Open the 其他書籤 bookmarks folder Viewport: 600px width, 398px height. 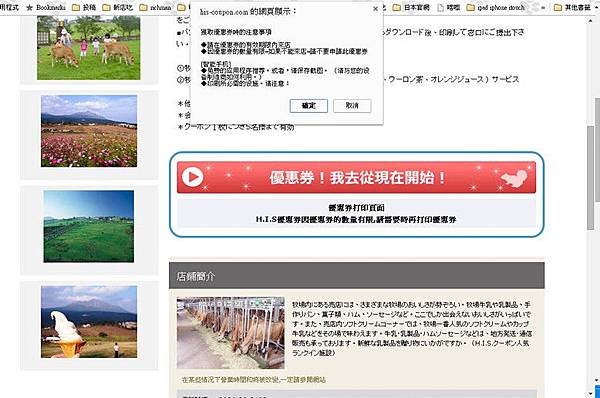pos(573,7)
